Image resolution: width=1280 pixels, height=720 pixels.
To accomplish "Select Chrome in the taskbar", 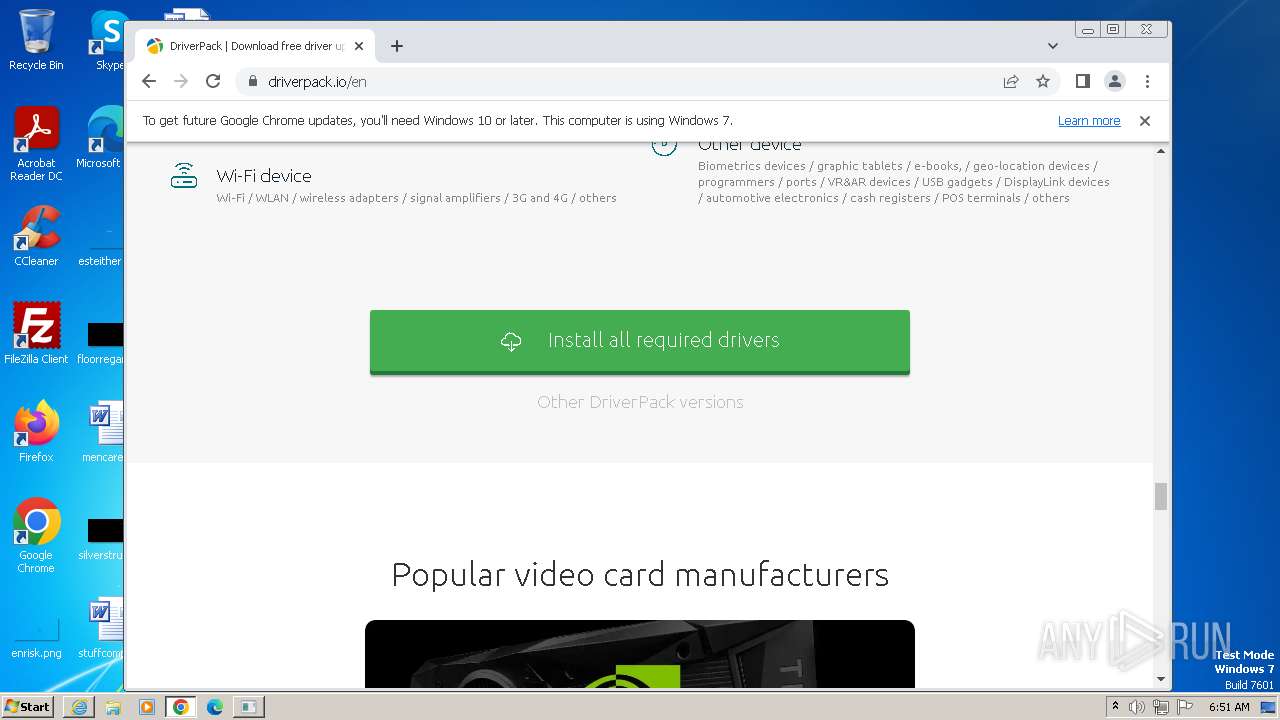I will click(x=181, y=707).
